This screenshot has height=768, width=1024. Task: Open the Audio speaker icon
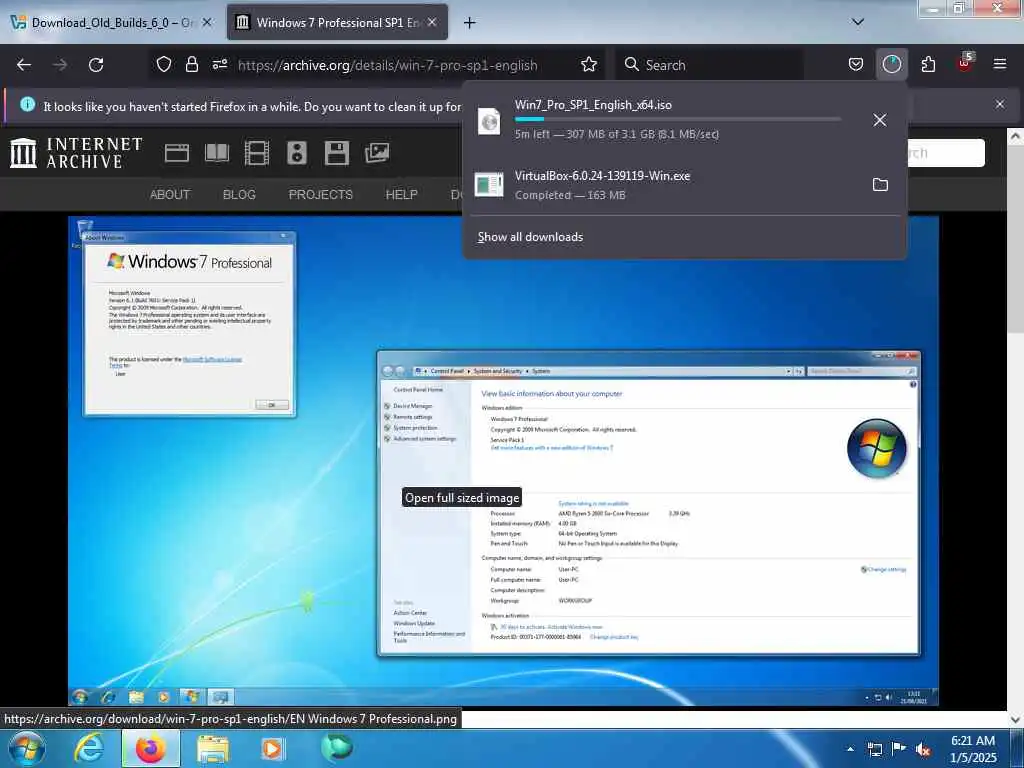pos(296,153)
